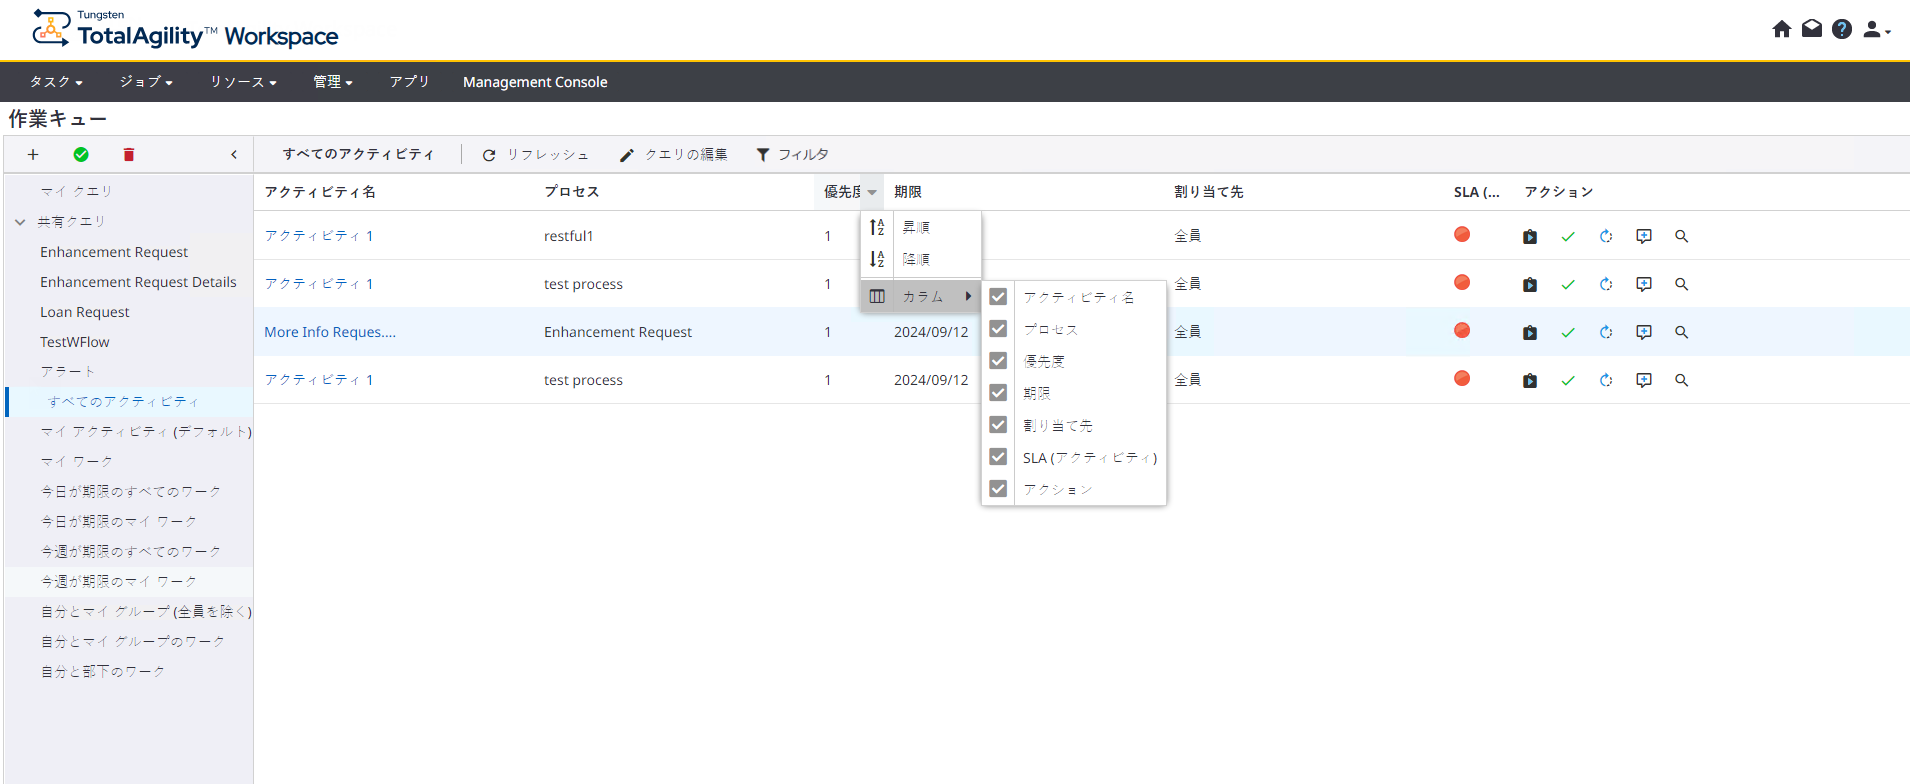Image resolution: width=1910 pixels, height=784 pixels.
Task: Click the red trash delete icon
Action: pyautogui.click(x=128, y=155)
